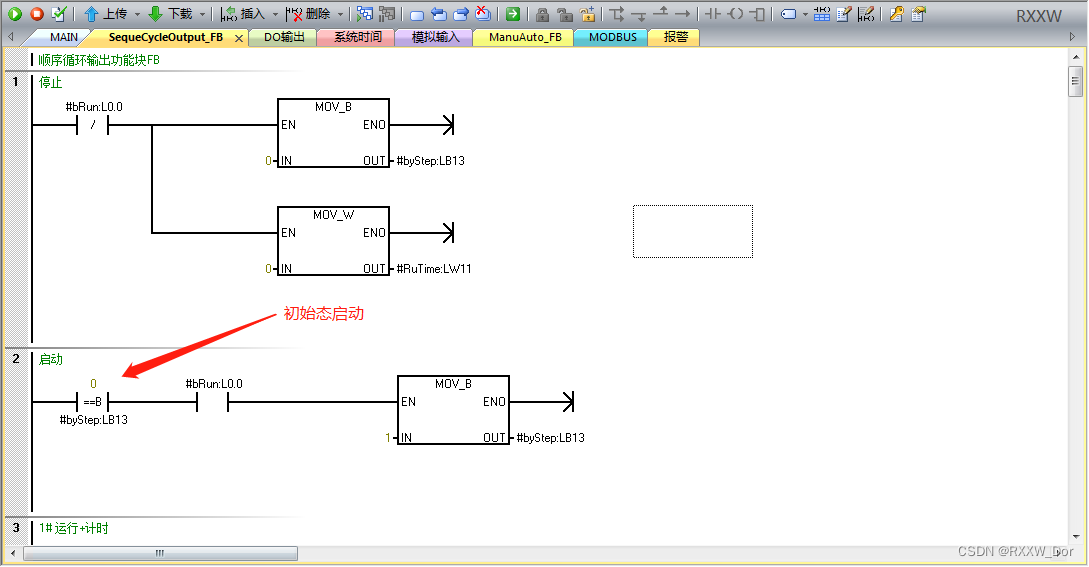Click the padlock with plus icon
The width and height of the screenshot is (1089, 567).
click(x=588, y=13)
